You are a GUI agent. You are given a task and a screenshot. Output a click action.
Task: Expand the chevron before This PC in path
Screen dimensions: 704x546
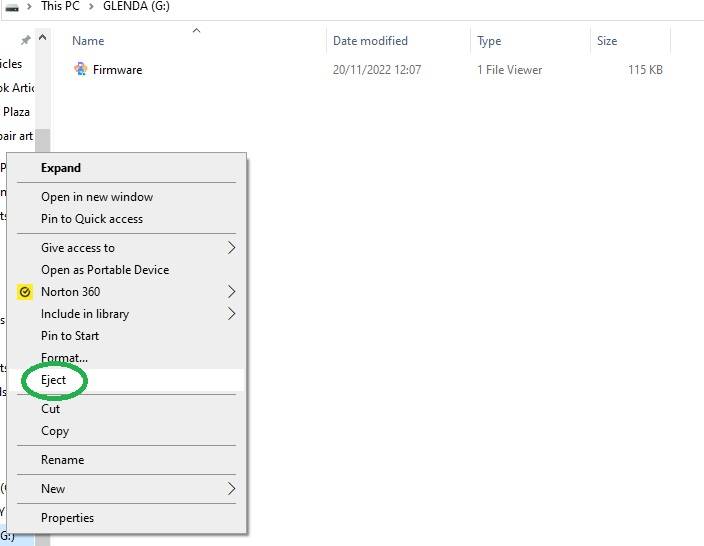point(29,7)
